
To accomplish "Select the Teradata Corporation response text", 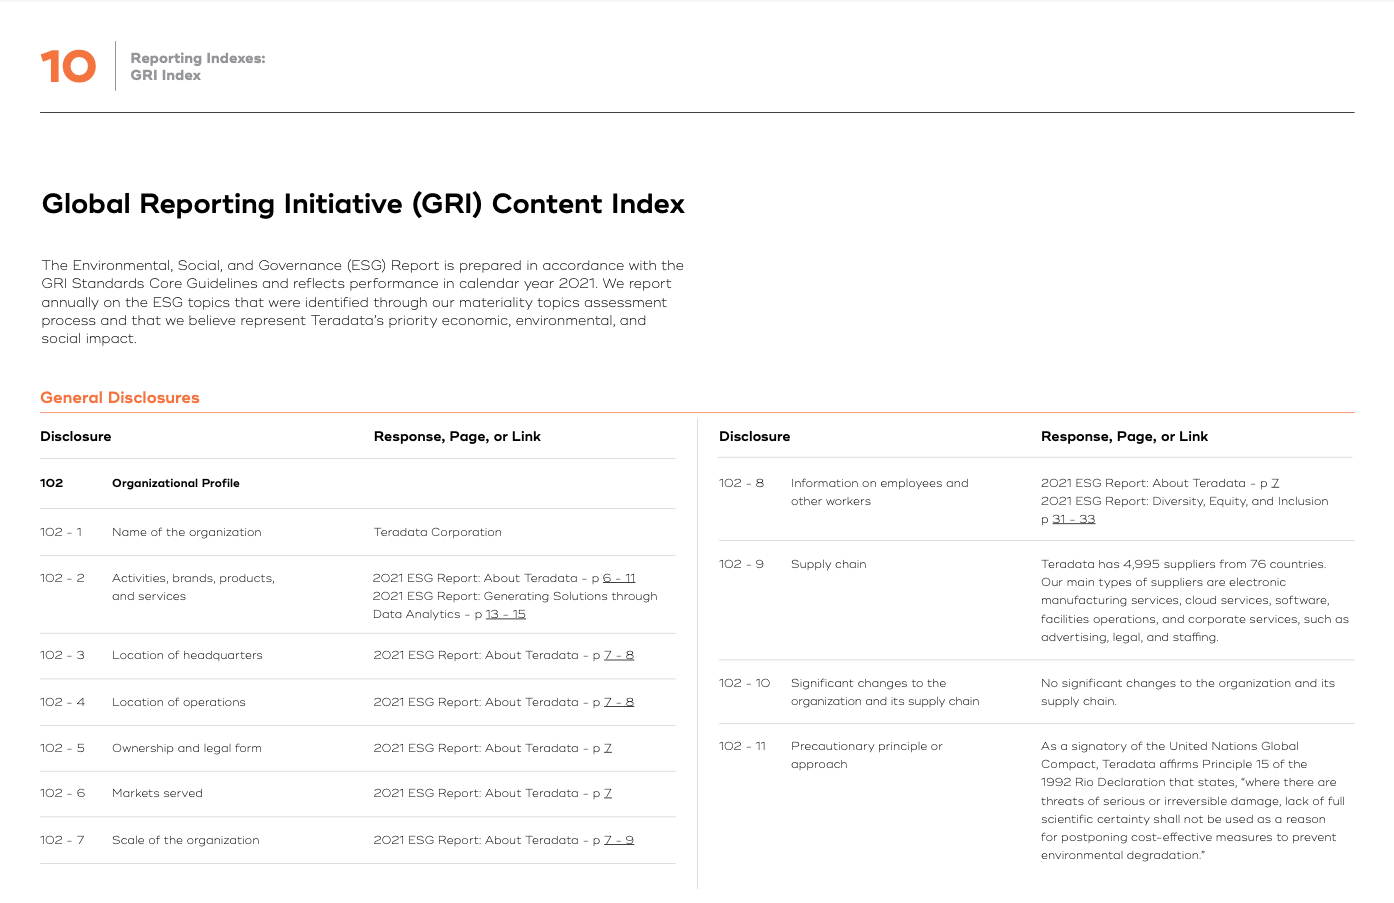I will click(437, 532).
